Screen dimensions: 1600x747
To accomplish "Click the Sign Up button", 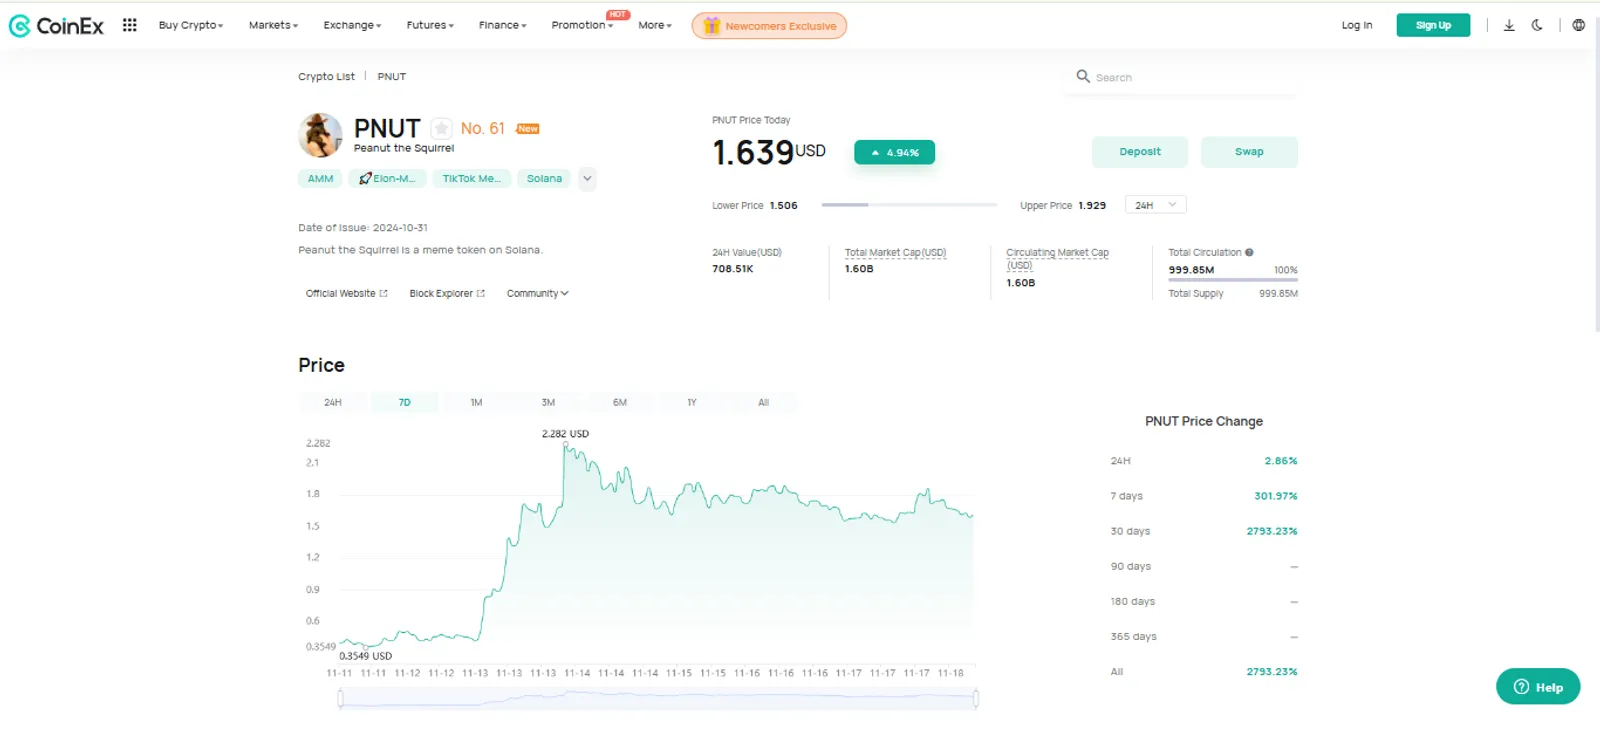I will pos(1433,25).
